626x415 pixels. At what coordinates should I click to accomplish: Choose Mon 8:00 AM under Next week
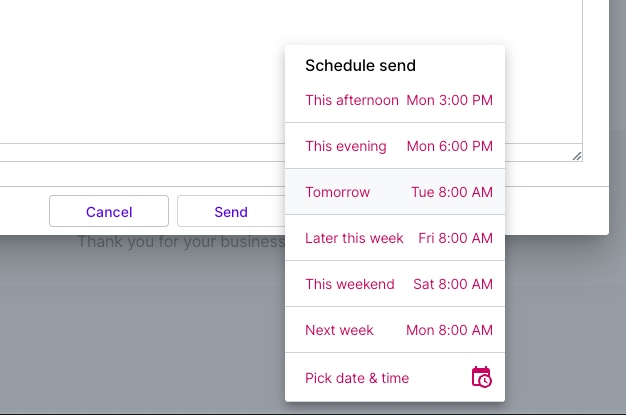(x=450, y=330)
